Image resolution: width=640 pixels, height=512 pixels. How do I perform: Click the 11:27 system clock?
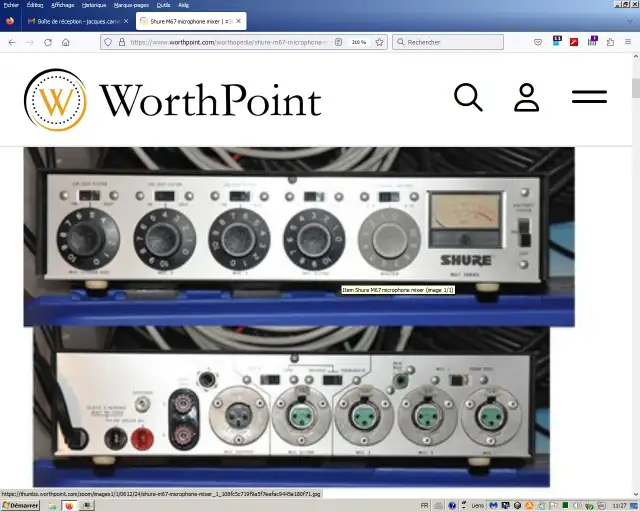[x=620, y=506]
